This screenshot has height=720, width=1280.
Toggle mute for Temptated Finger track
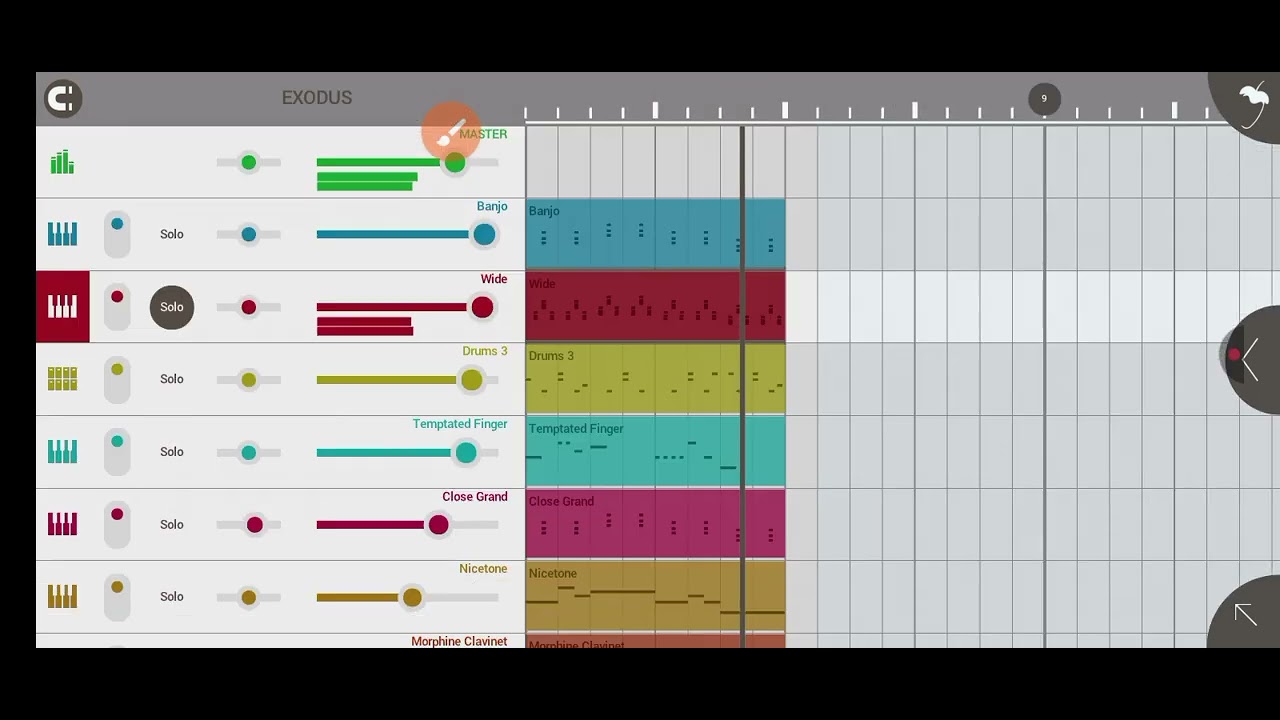click(117, 452)
